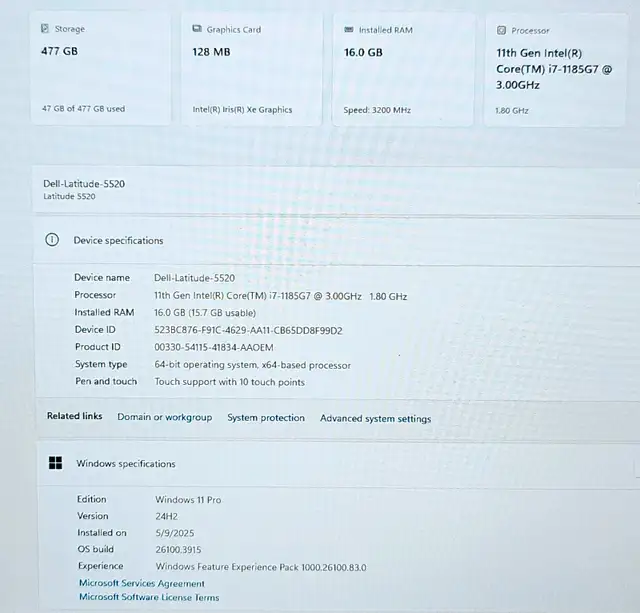Select the Product ID 00330-54115-41834-AAOEM

214,347
